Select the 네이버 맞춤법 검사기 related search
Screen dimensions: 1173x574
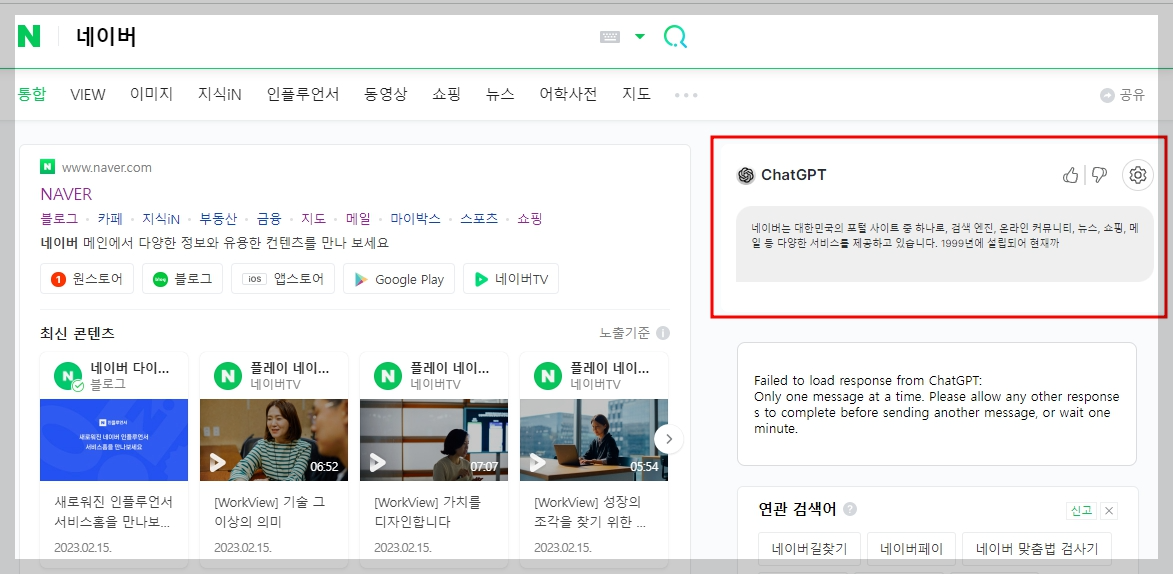coord(1037,549)
